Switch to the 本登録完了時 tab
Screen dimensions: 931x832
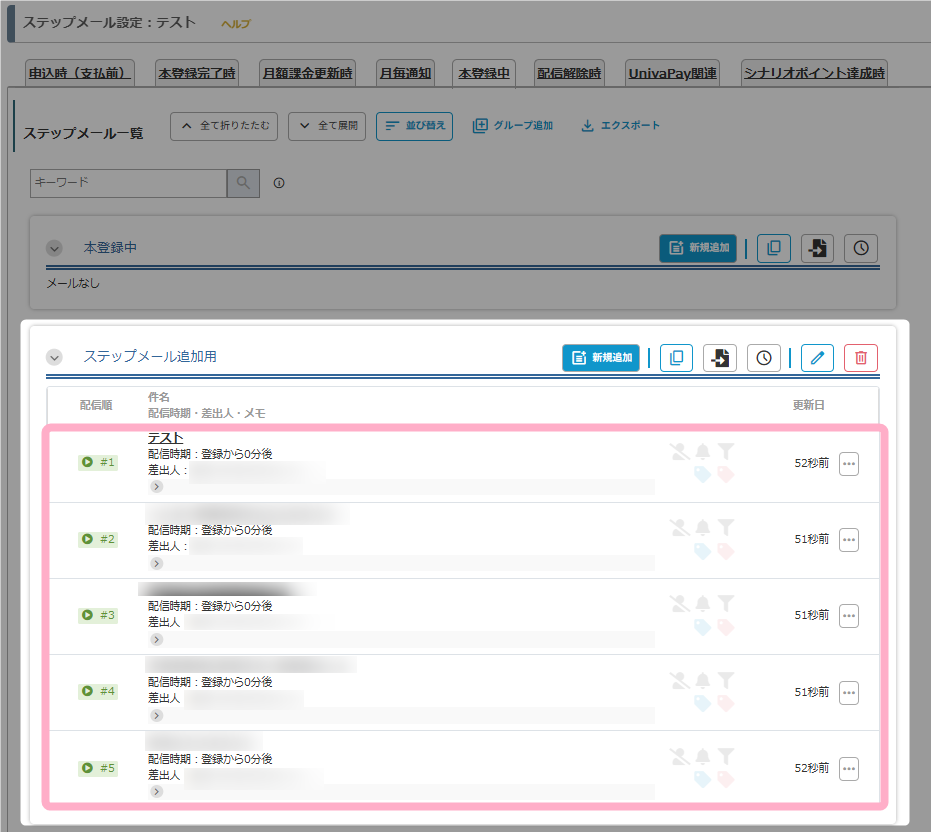coord(197,73)
